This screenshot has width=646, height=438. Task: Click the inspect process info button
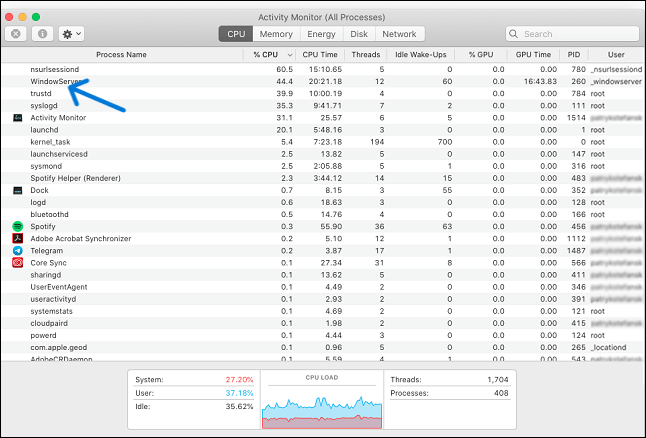coord(43,34)
